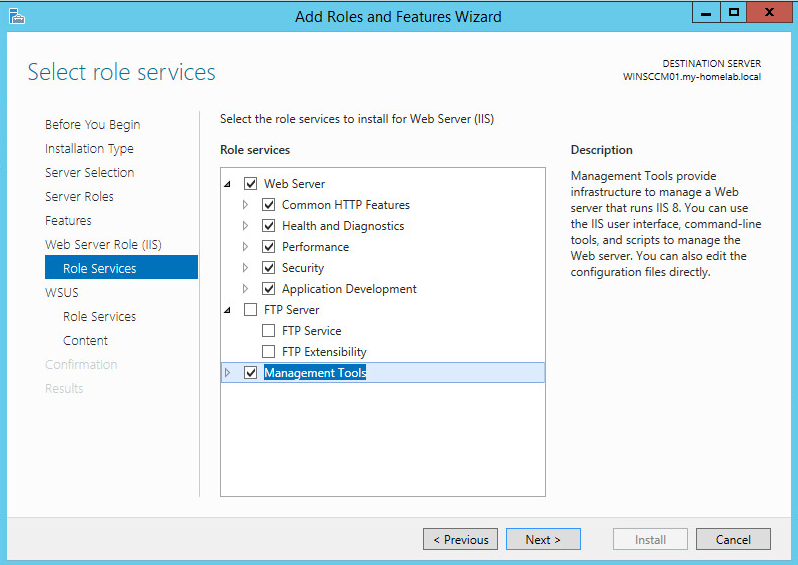Toggle the Health and Diagnostics checkbox
Viewport: 798px width, 565px height.
pyautogui.click(x=269, y=226)
